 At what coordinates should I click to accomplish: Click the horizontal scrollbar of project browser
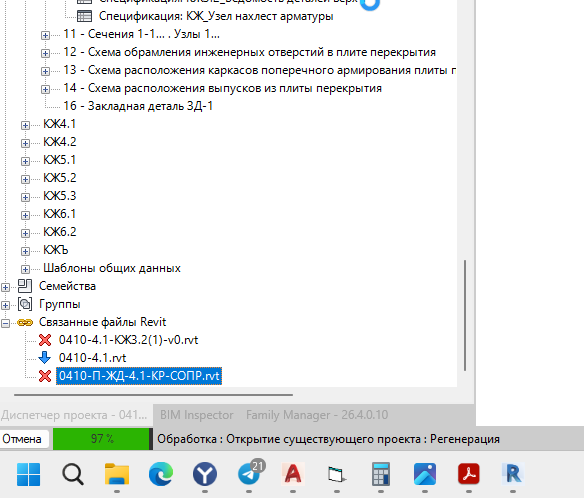click(153, 394)
